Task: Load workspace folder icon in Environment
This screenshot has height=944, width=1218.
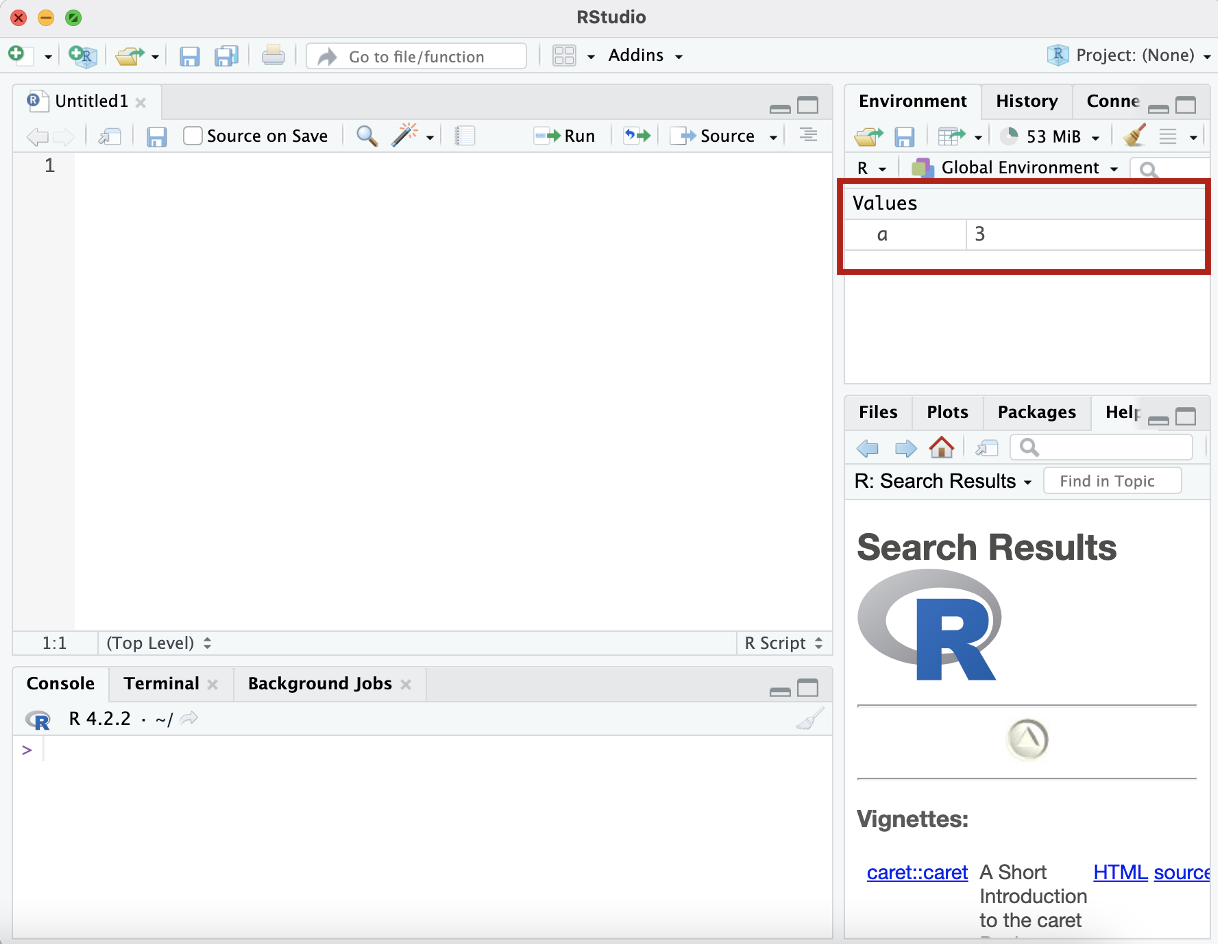Action: pyautogui.click(x=869, y=136)
